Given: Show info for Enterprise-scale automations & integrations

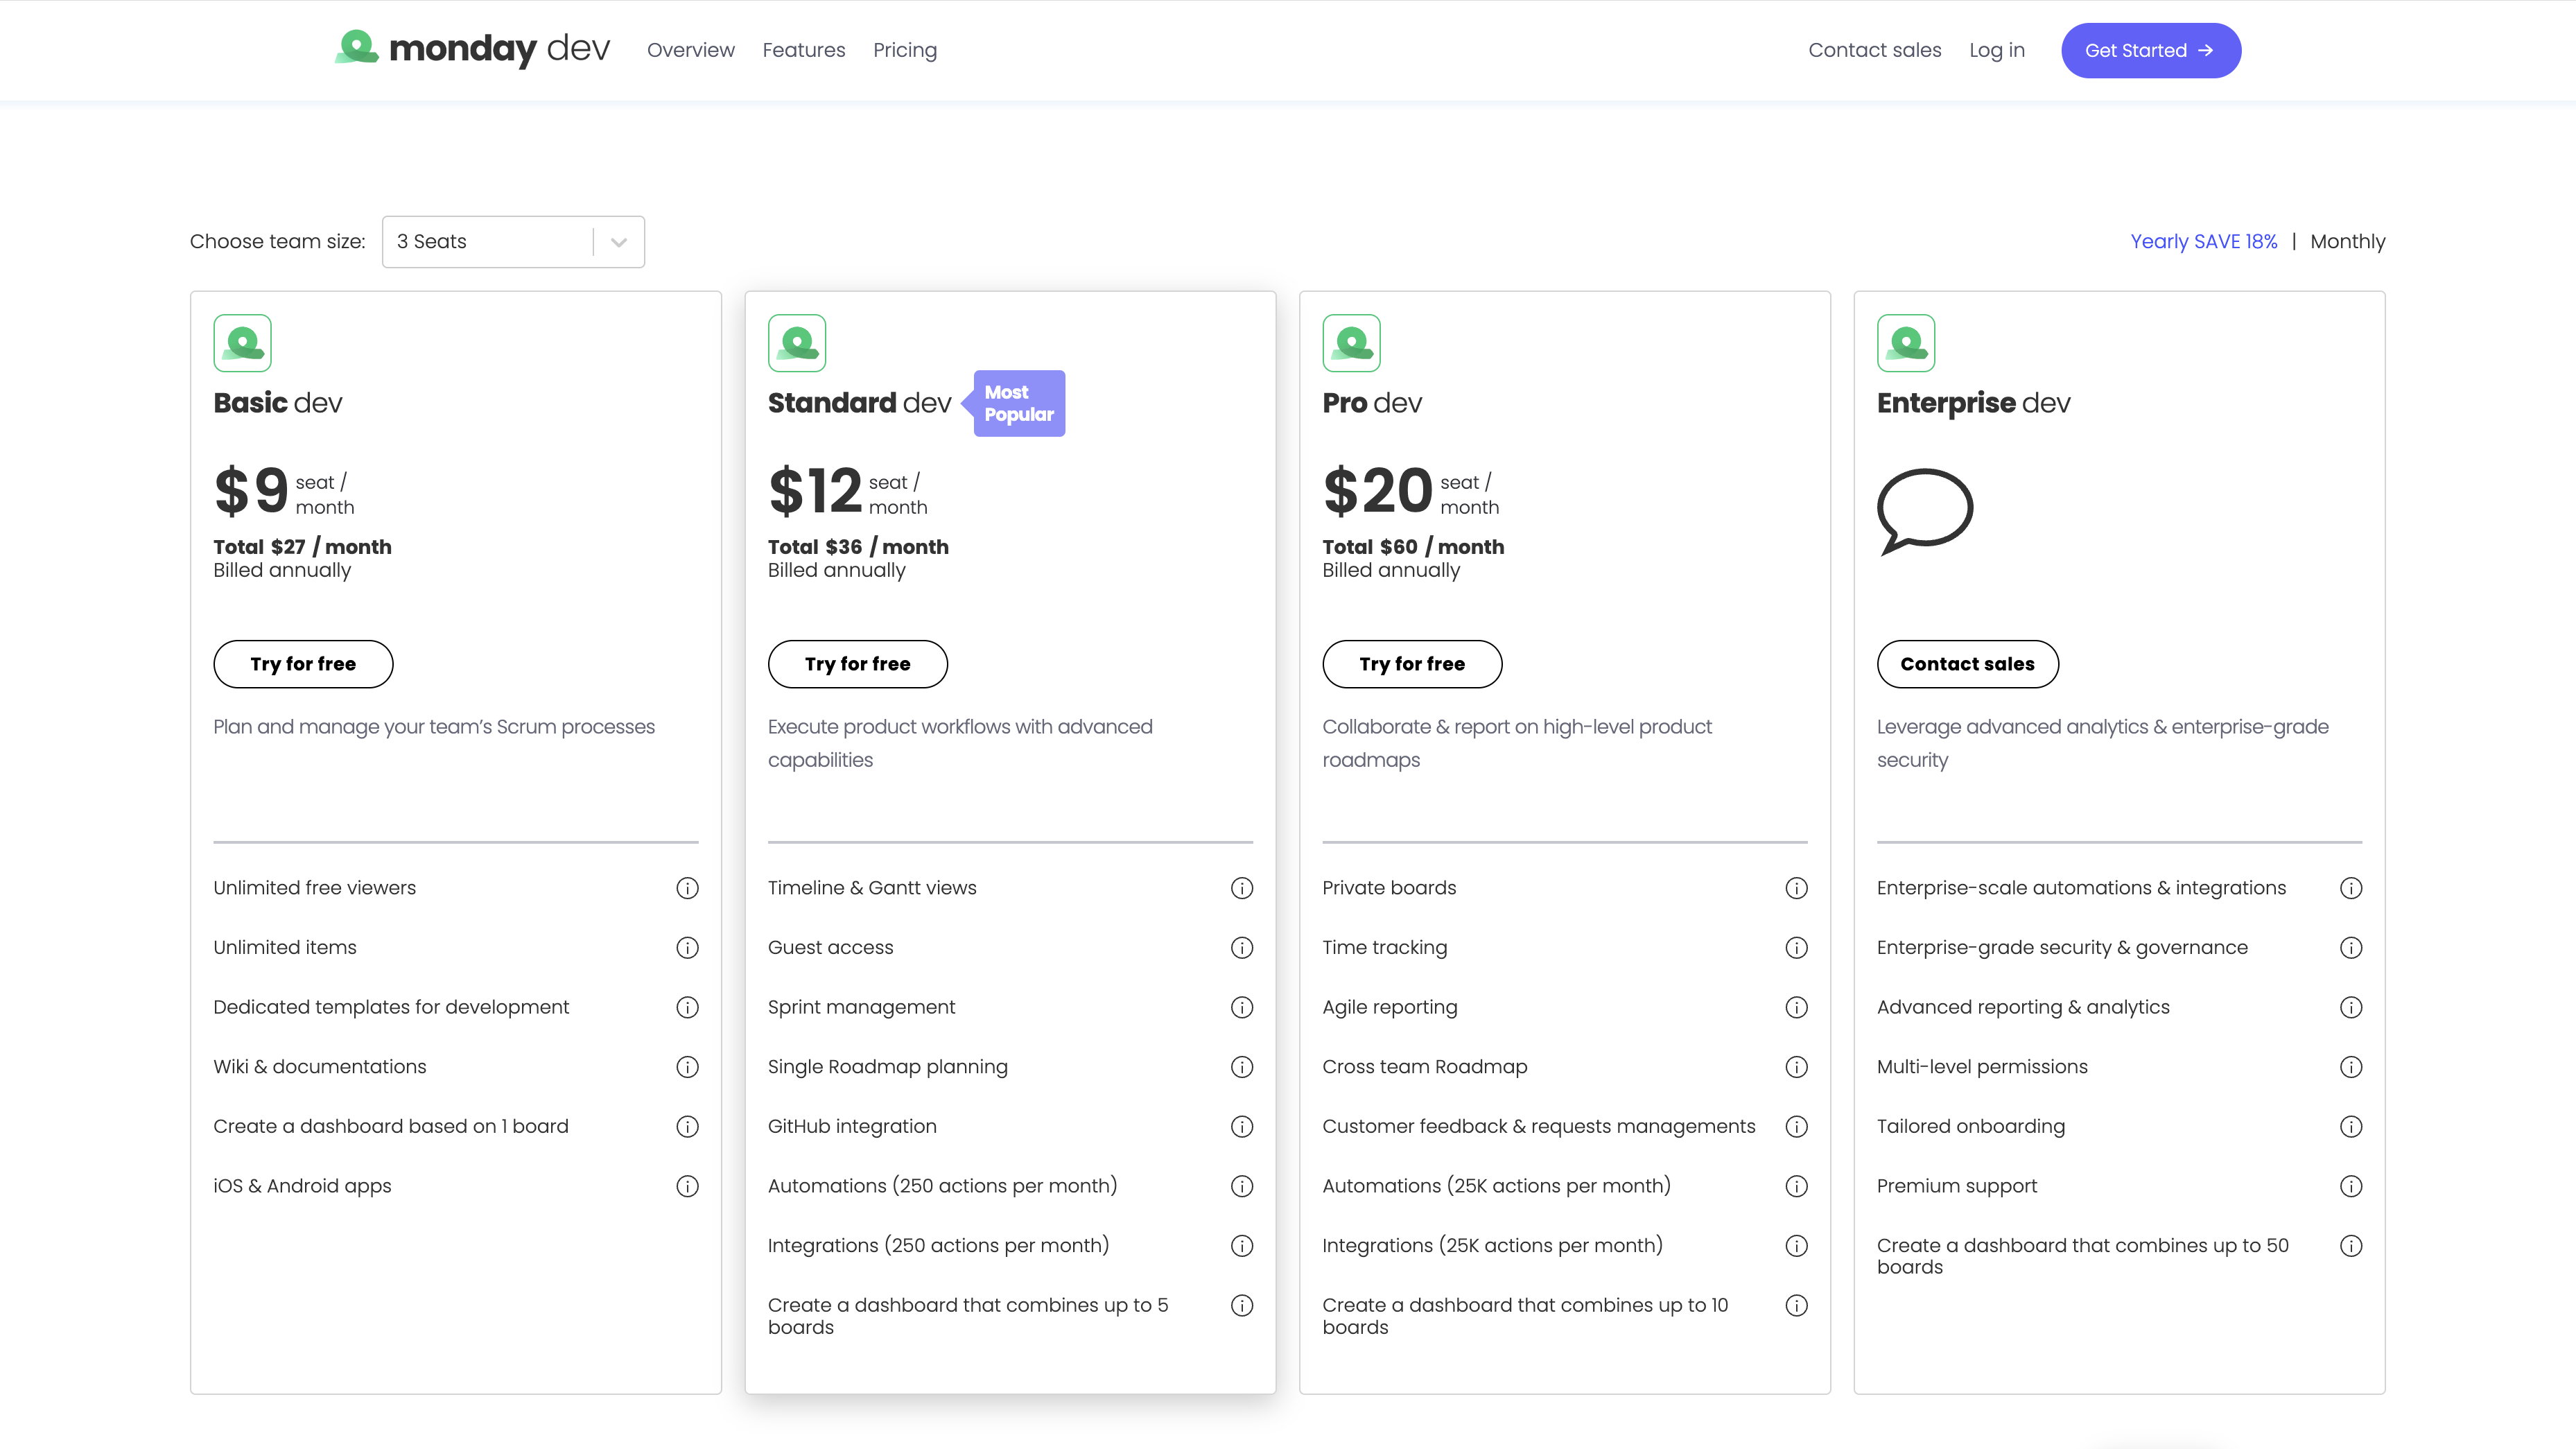Looking at the screenshot, I should pos(2351,888).
